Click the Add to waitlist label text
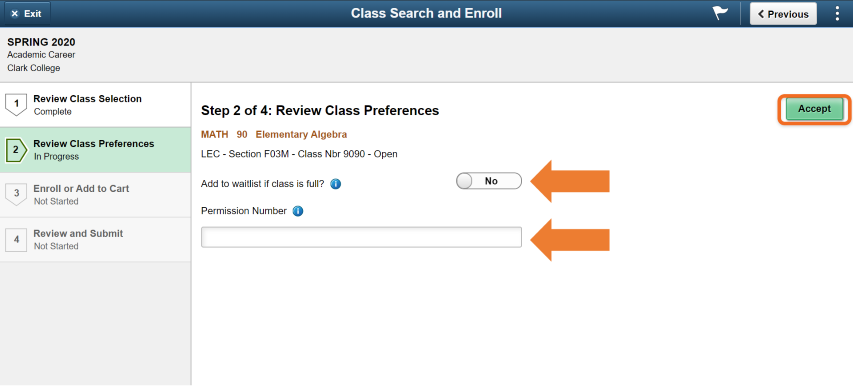Viewport: 853px width, 386px height. pos(263,184)
